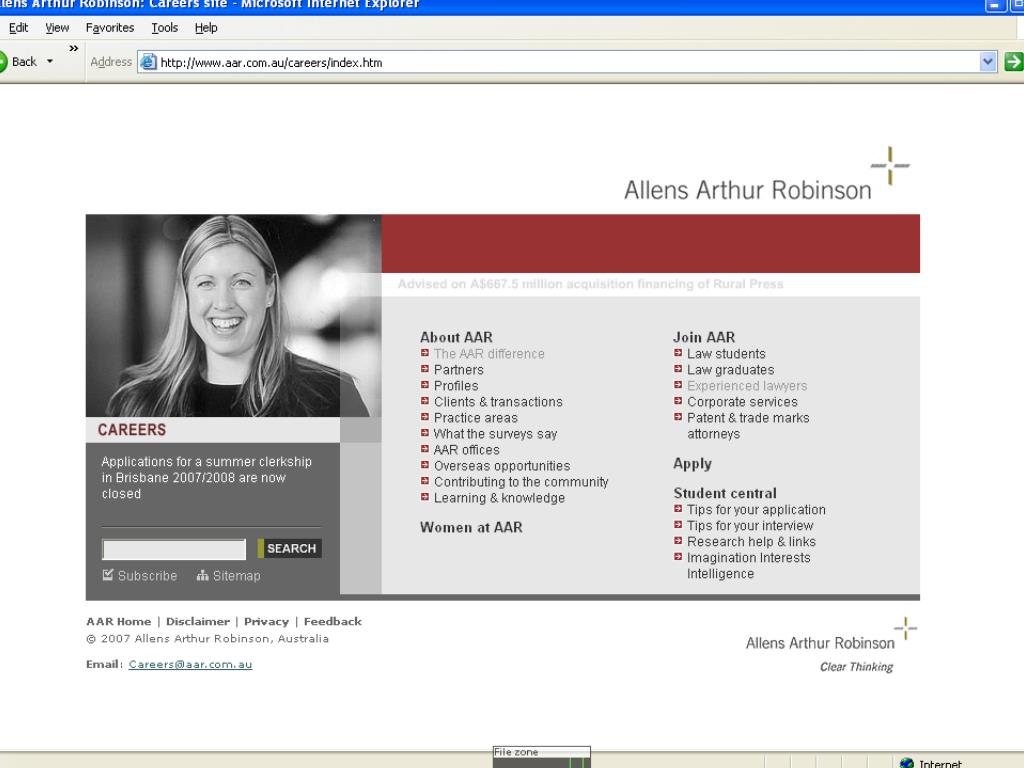Open the Practice areas link
The image size is (1024, 768).
coord(475,417)
